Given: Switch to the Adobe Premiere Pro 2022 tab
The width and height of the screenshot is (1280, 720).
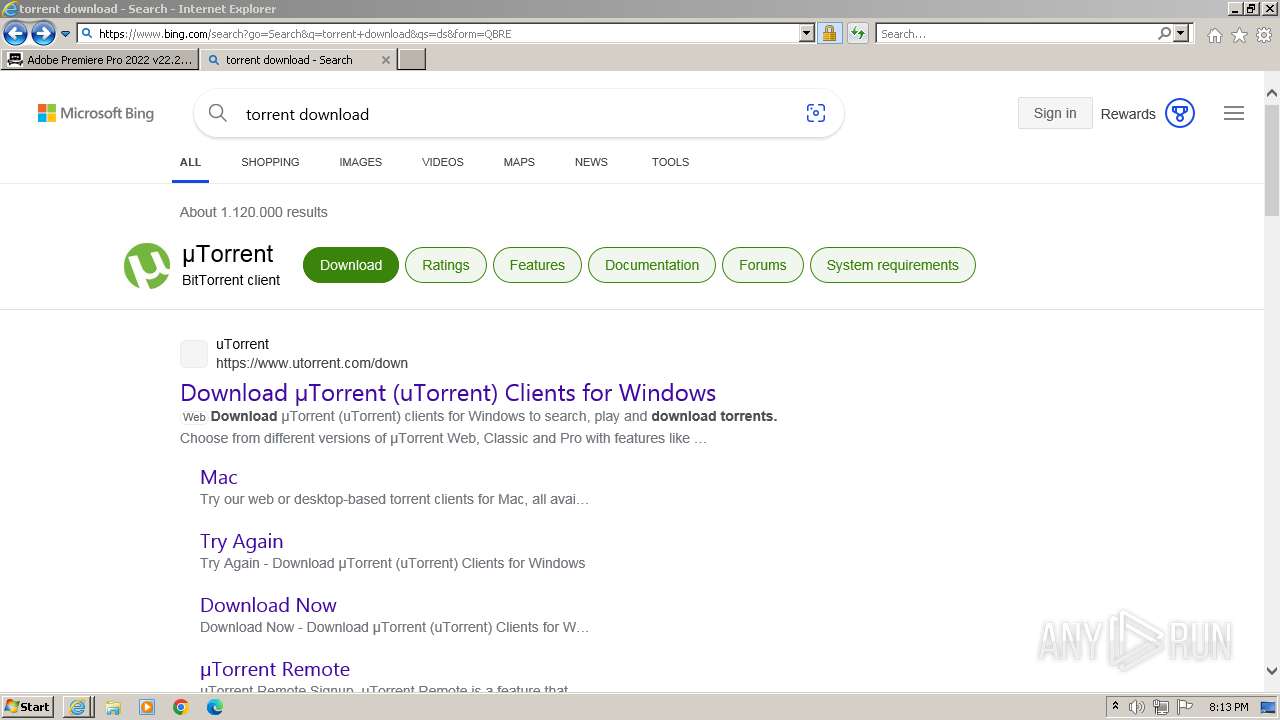Looking at the screenshot, I should (100, 60).
